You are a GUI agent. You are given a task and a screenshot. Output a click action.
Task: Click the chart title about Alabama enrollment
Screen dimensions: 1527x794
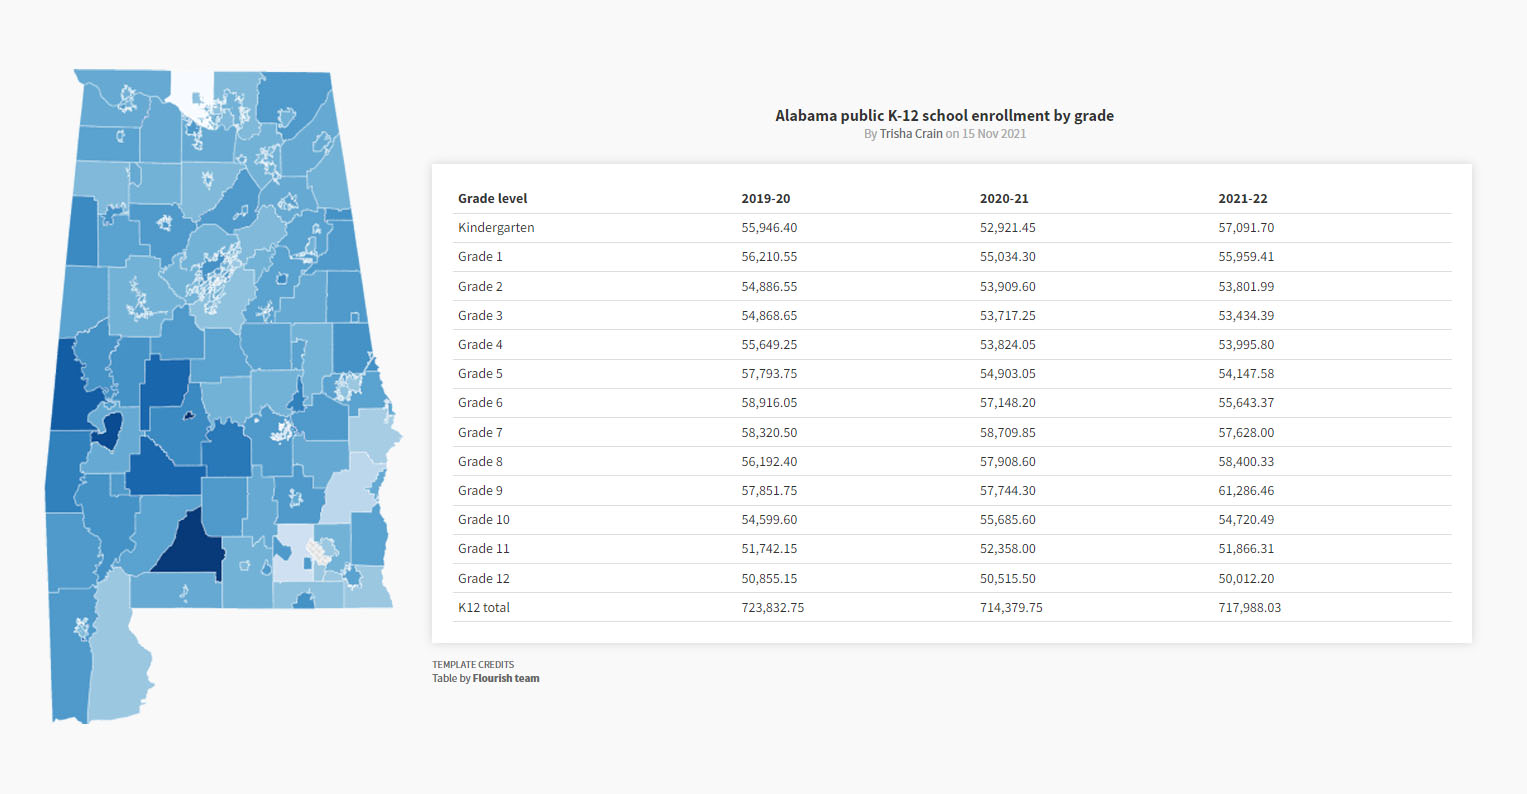[944, 116]
